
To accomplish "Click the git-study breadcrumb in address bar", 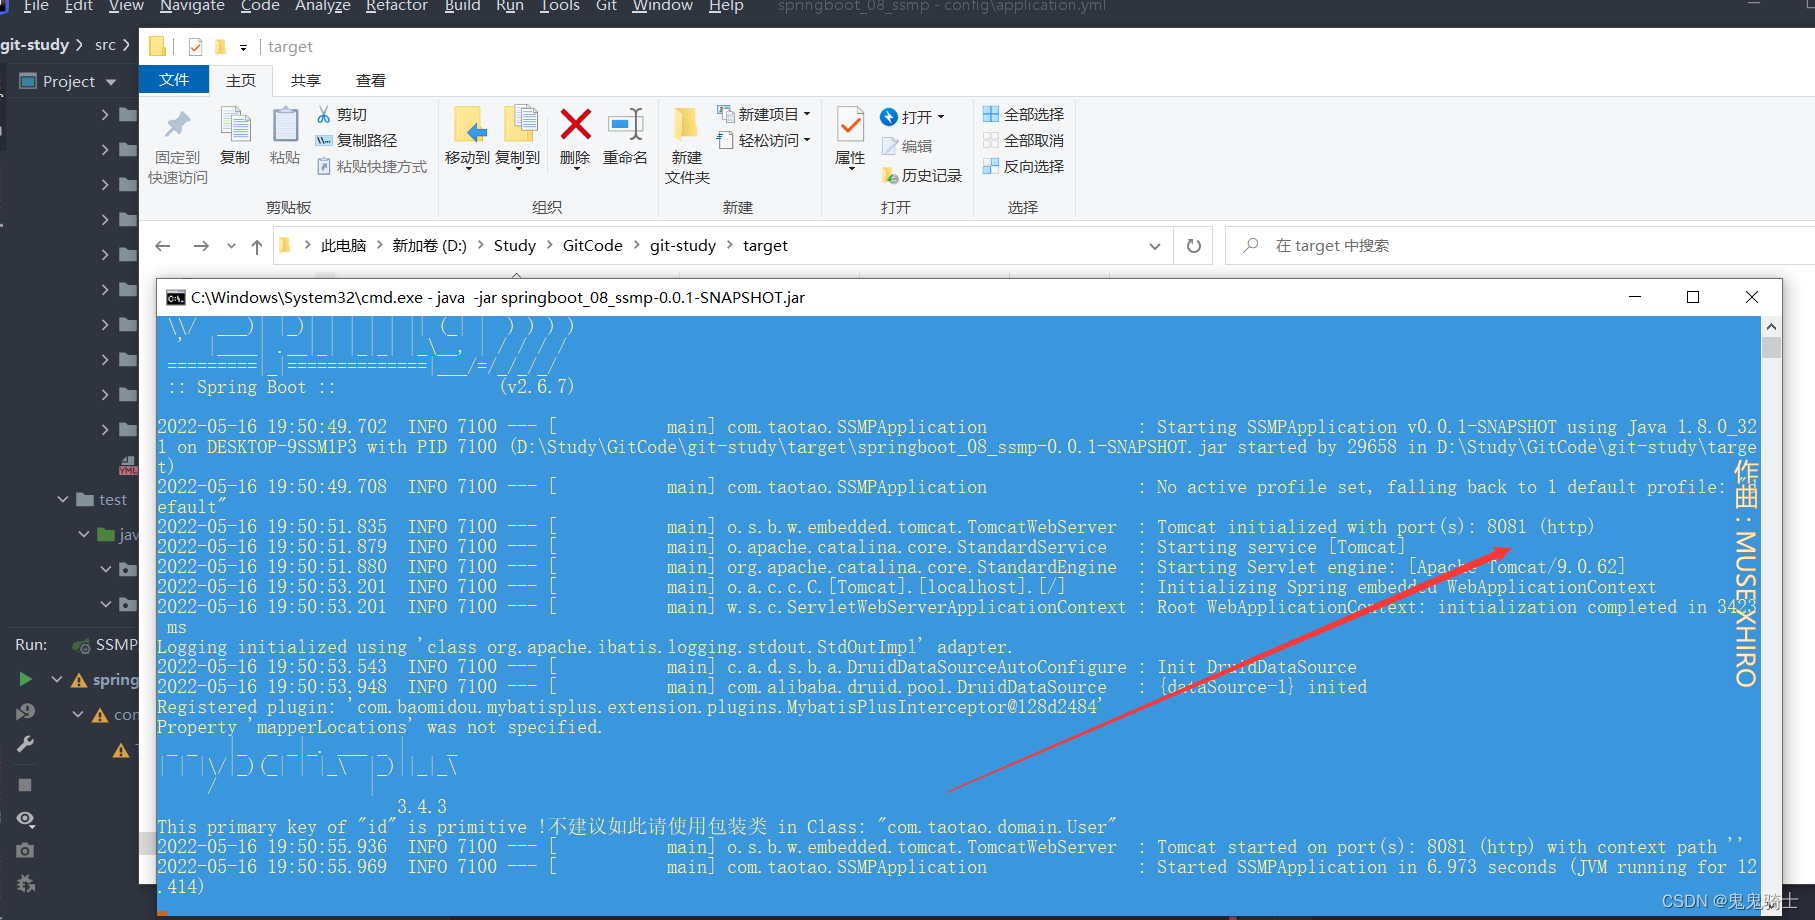I will click(x=683, y=246).
